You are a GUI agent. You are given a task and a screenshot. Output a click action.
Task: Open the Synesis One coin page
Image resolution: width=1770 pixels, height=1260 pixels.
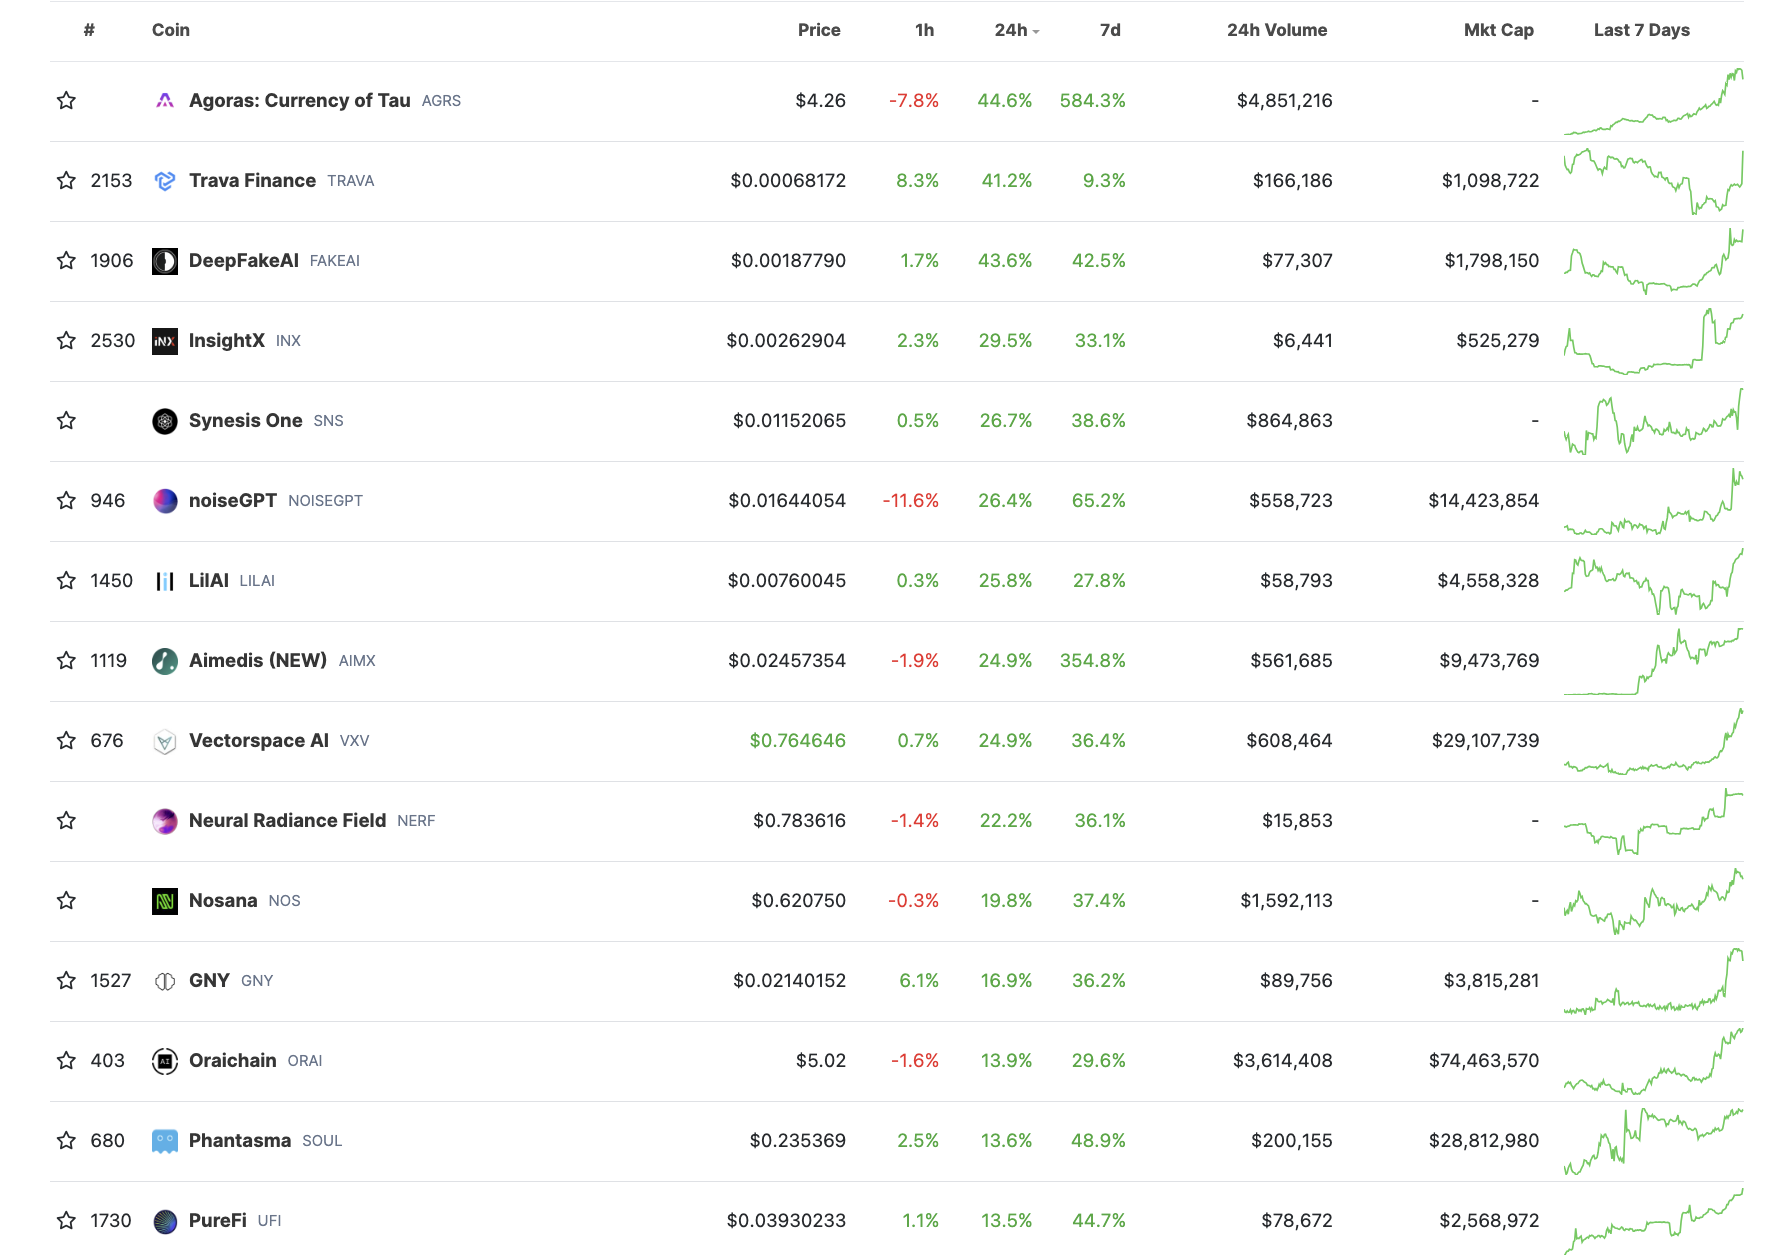245,420
